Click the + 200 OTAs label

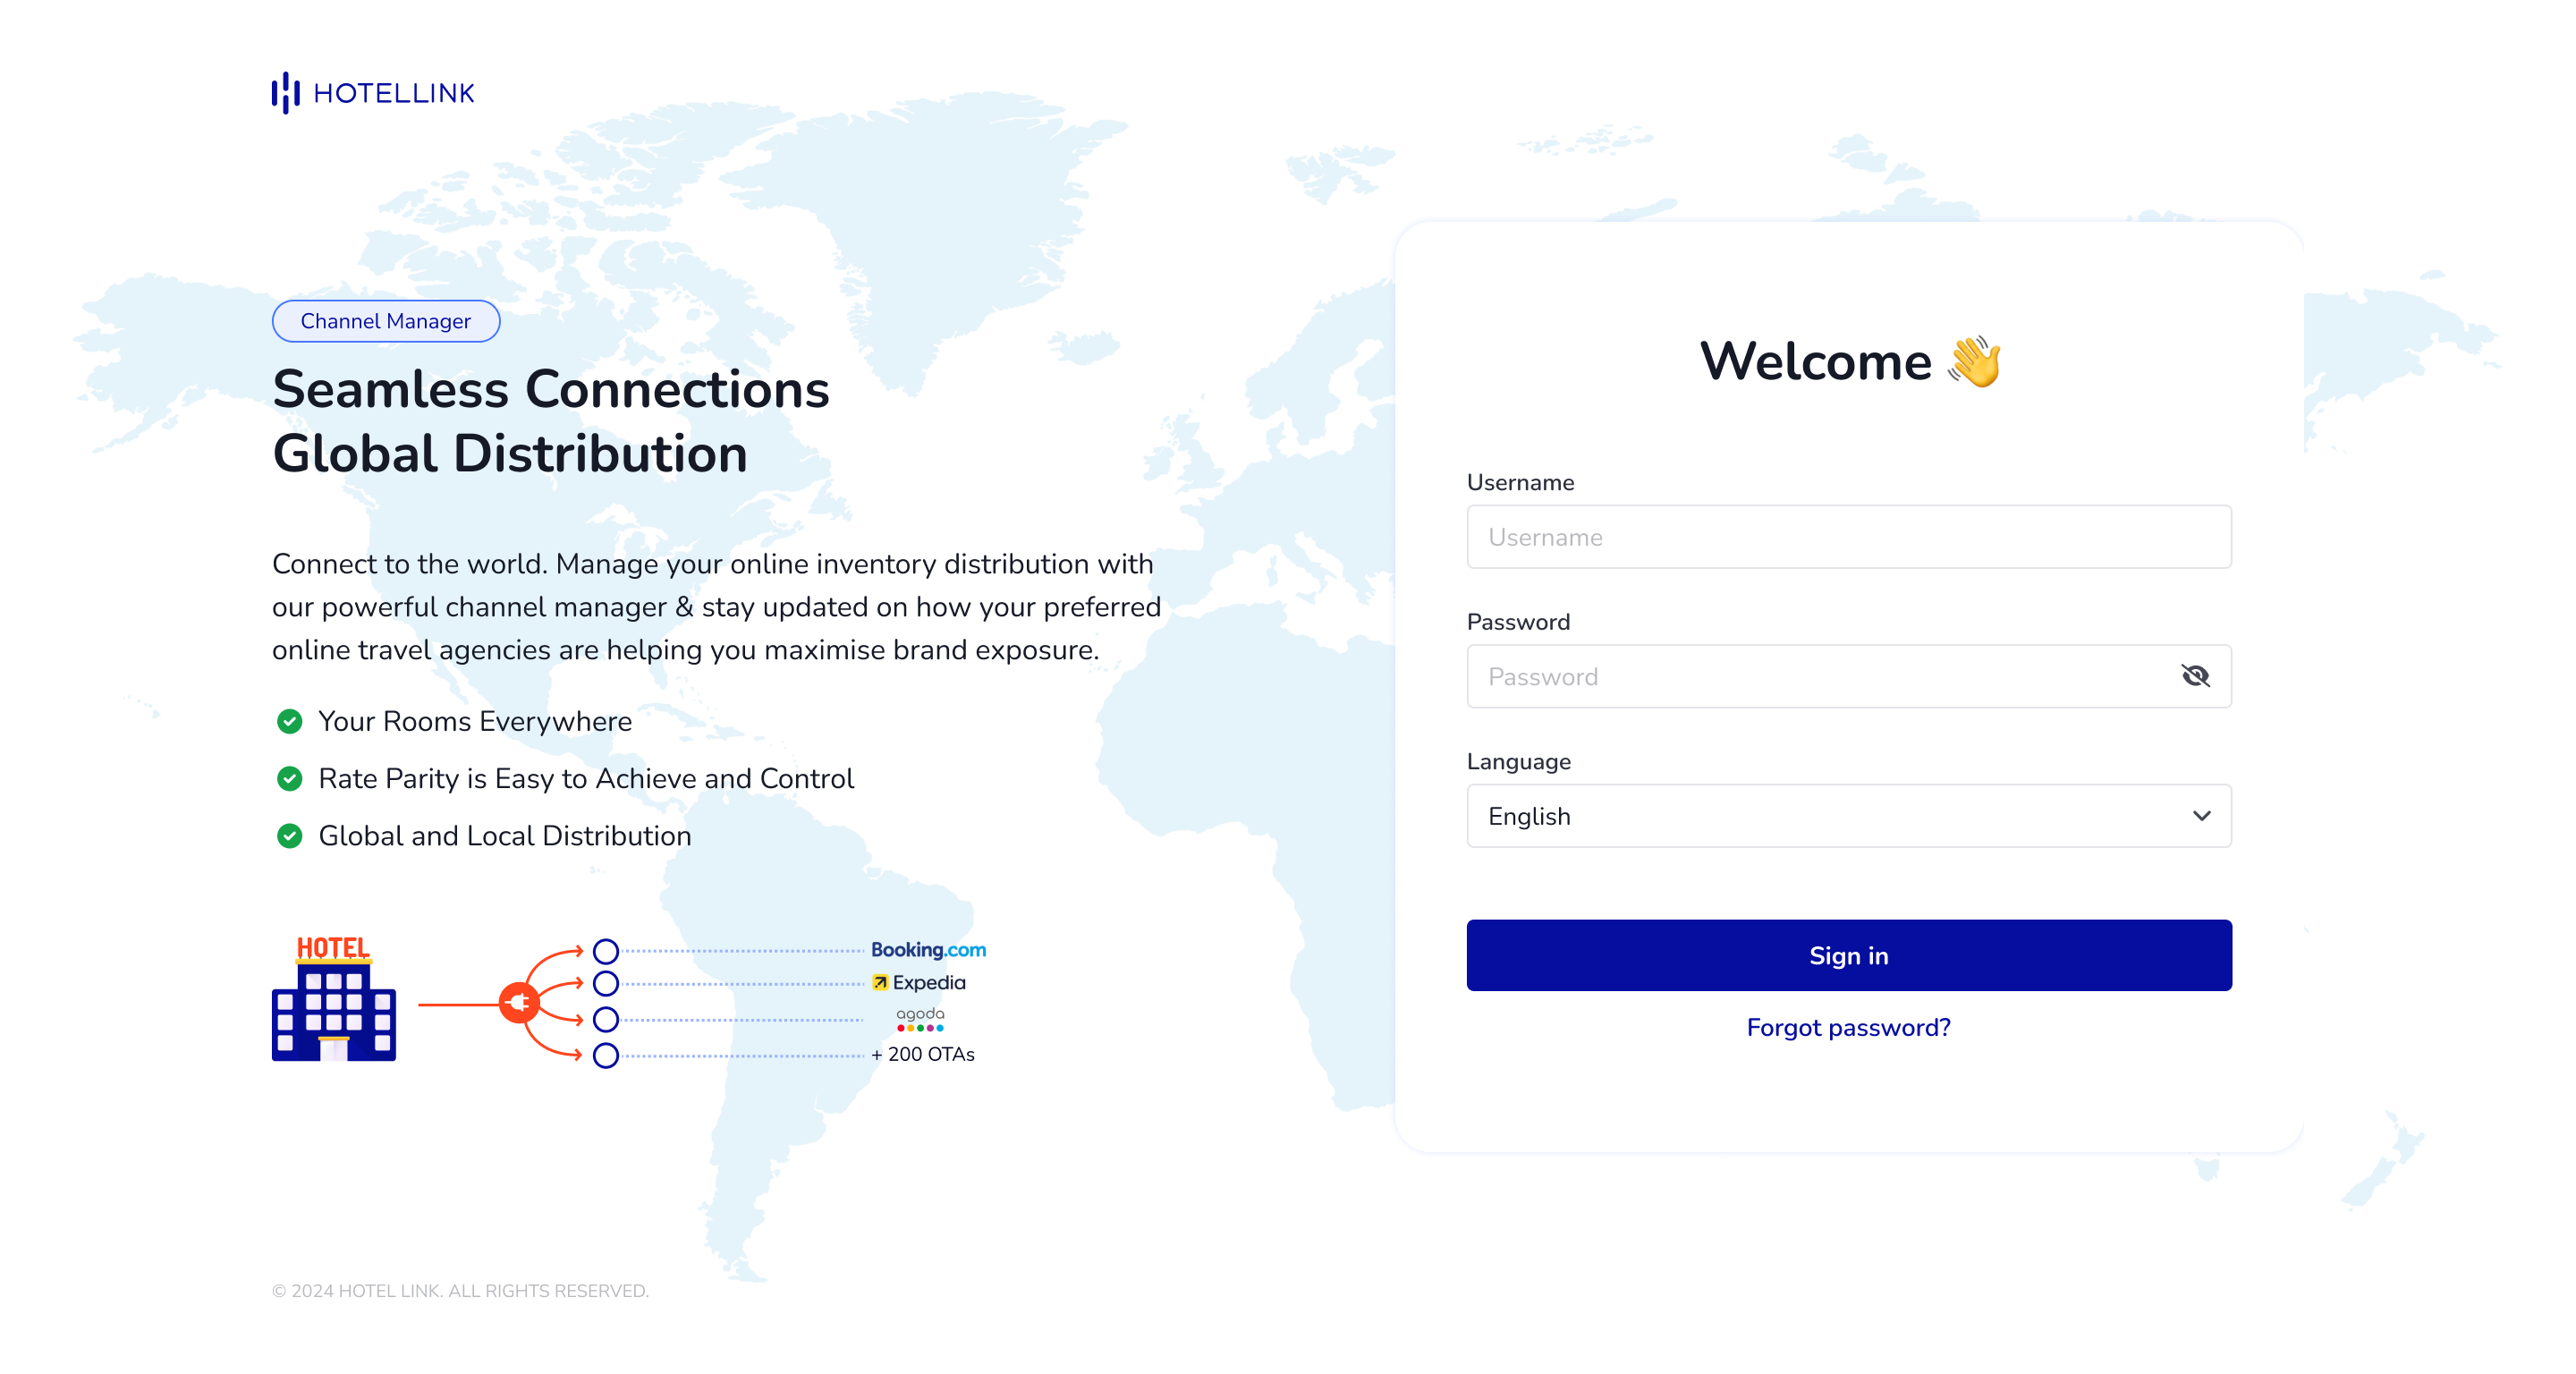(x=923, y=1054)
